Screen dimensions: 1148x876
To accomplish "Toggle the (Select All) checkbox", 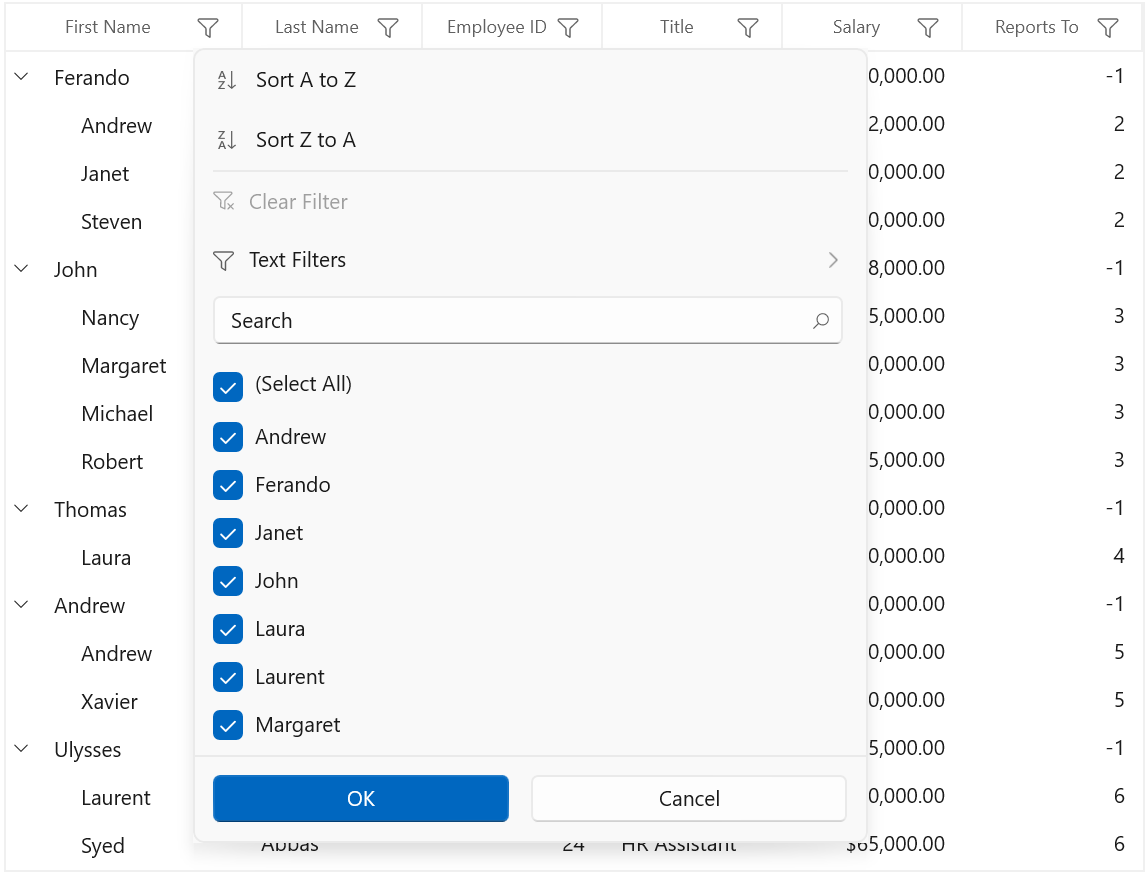I will (x=228, y=387).
